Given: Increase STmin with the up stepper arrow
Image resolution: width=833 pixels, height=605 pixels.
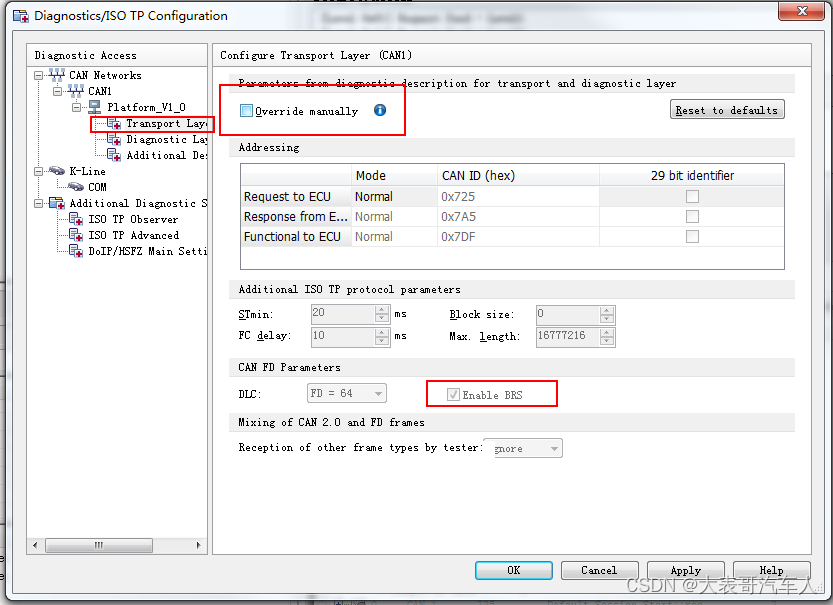Looking at the screenshot, I should tap(382, 310).
